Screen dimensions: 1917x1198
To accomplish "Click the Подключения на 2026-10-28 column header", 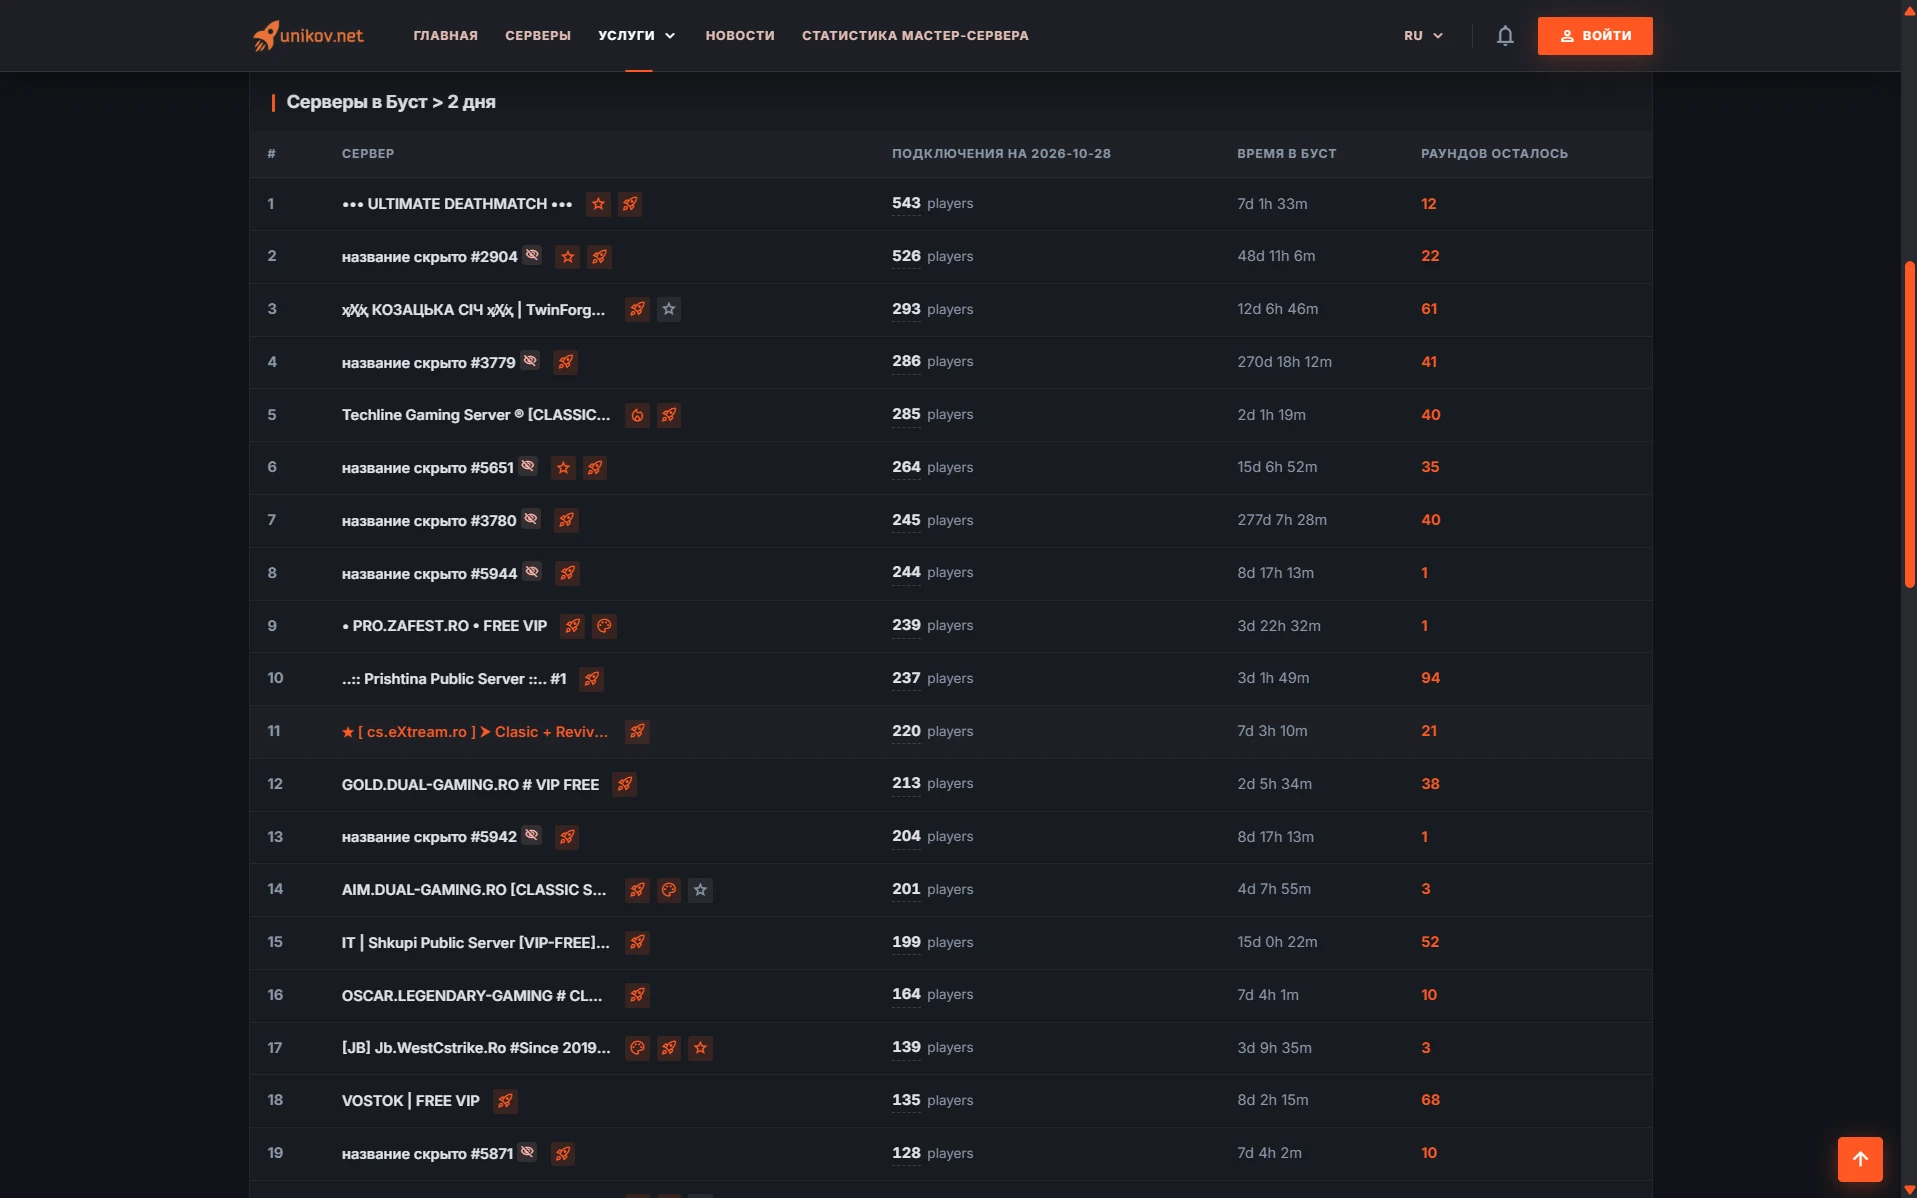I will [1001, 154].
